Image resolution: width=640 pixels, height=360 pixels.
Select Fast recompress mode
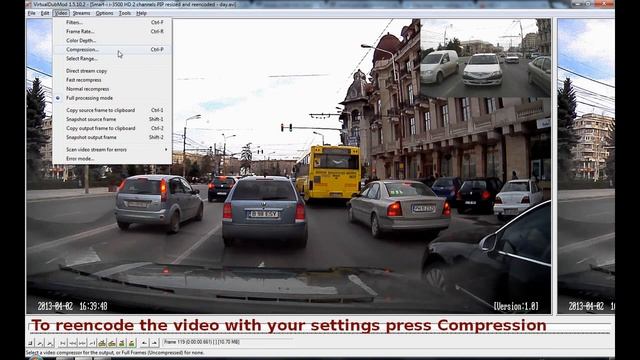click(x=112, y=80)
